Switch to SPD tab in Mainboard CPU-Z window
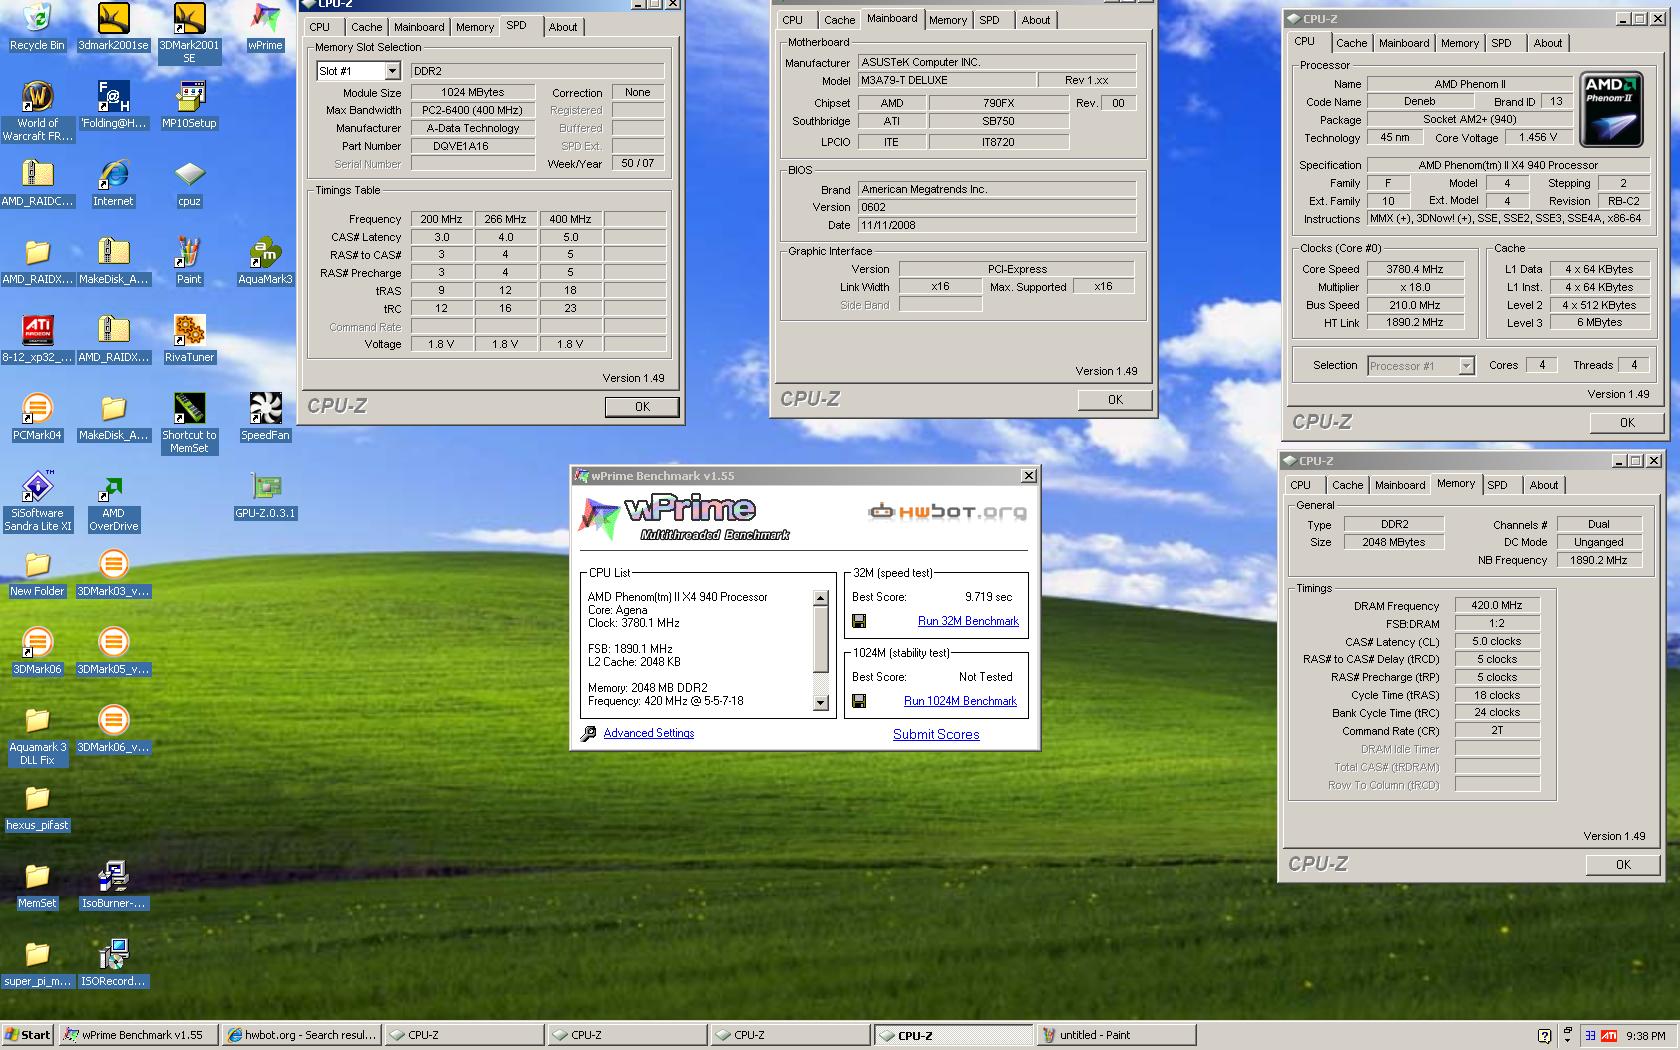 pos(989,20)
